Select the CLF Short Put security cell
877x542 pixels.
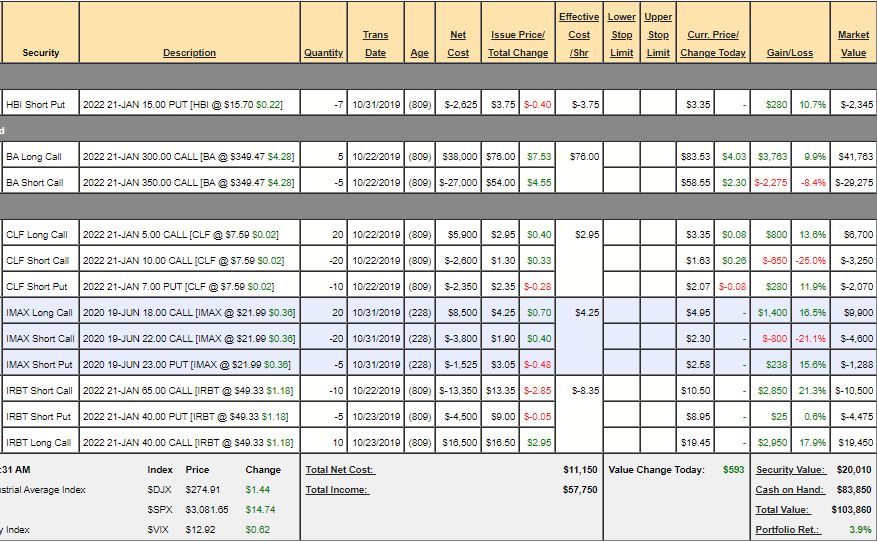39,286
